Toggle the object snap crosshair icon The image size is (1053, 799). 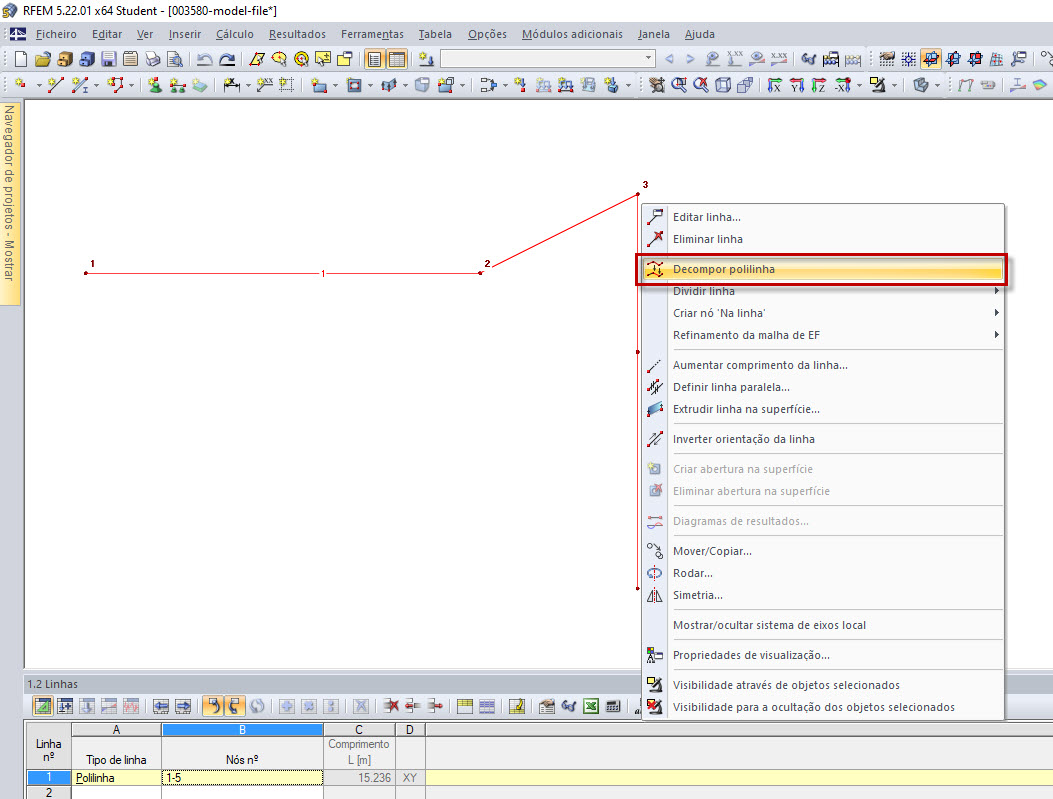pyautogui.click(x=909, y=59)
